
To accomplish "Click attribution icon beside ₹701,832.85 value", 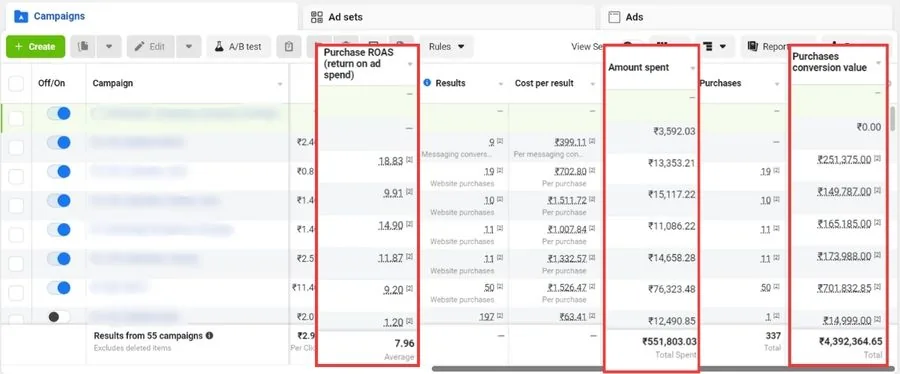I will point(877,287).
